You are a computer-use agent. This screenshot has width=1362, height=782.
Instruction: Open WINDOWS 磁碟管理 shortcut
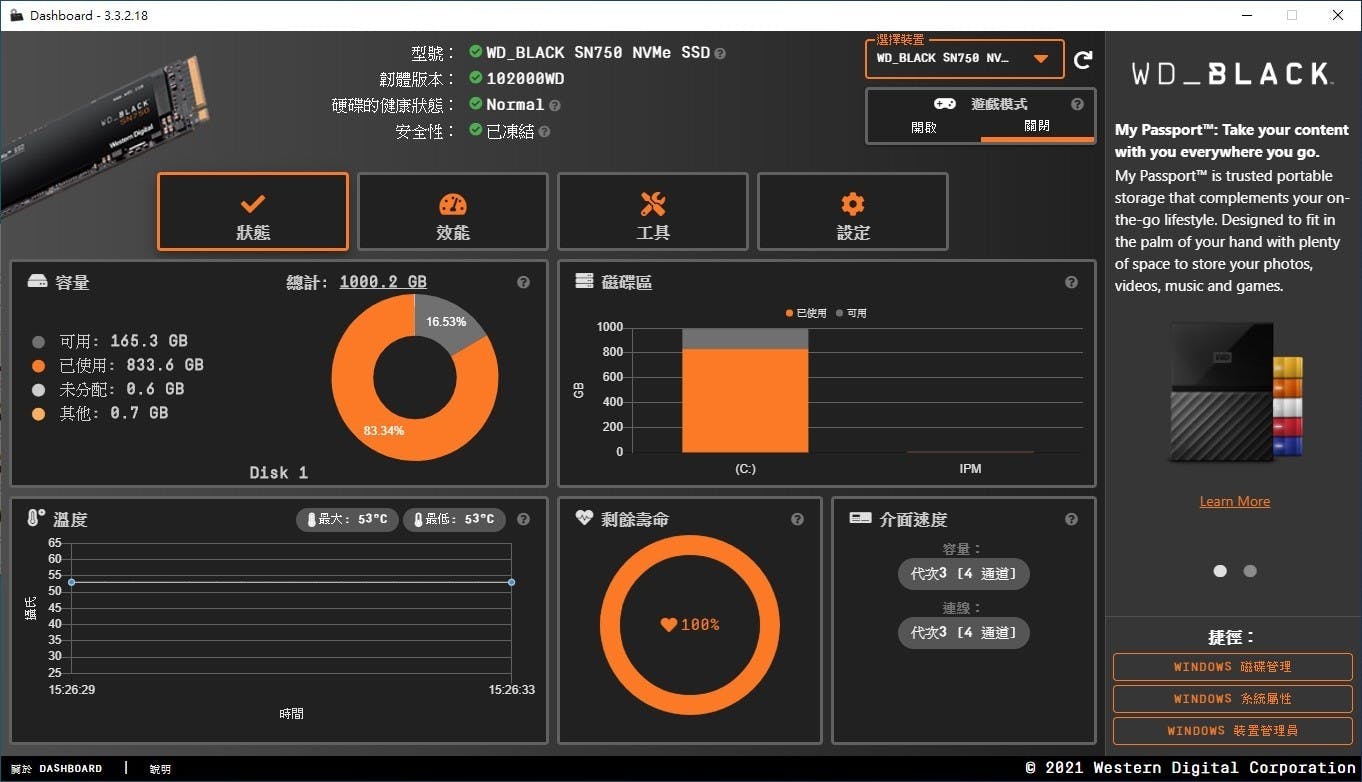[1232, 667]
